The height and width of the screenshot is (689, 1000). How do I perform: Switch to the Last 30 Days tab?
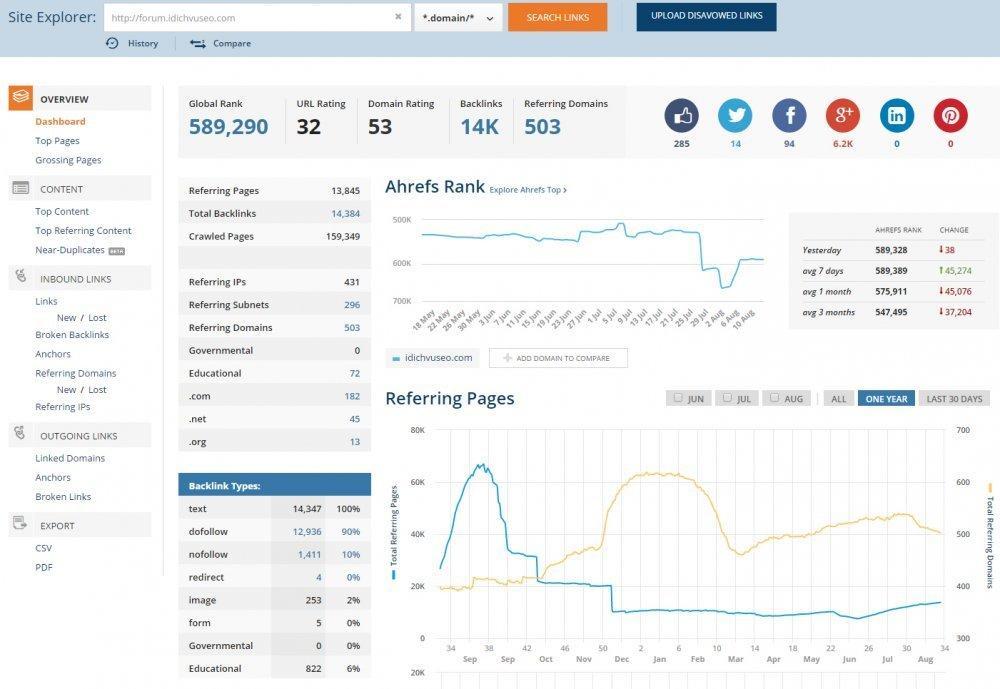click(x=954, y=398)
